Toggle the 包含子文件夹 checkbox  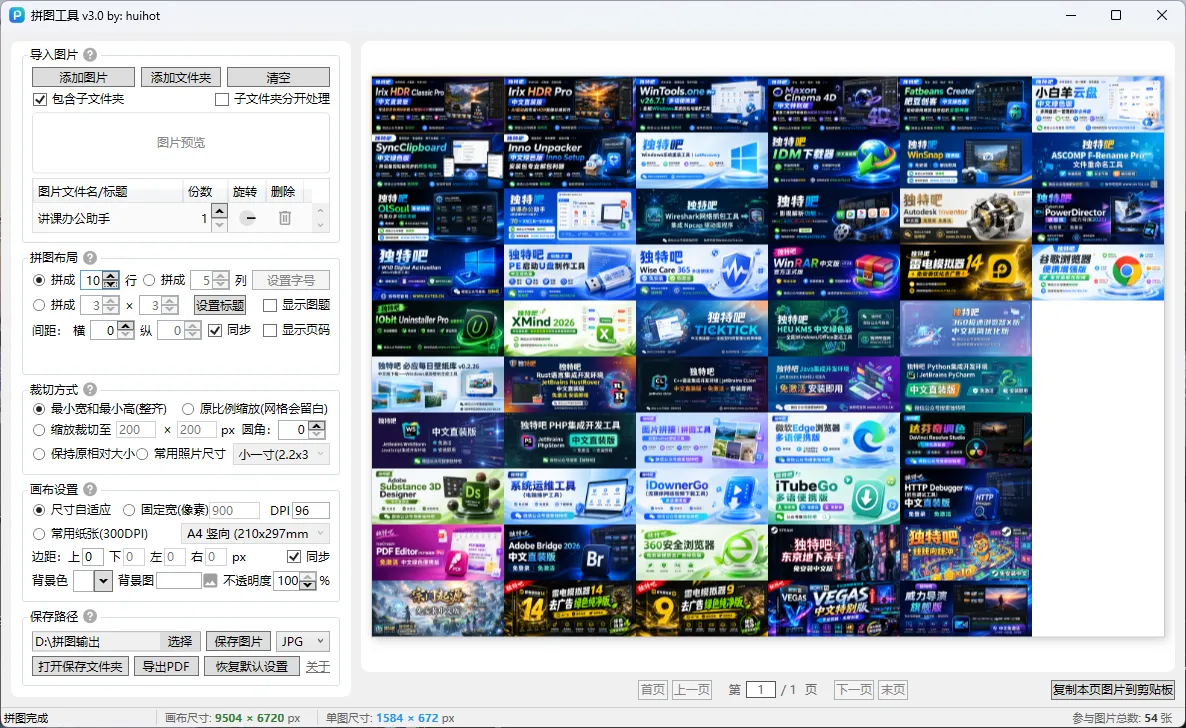(x=40, y=99)
